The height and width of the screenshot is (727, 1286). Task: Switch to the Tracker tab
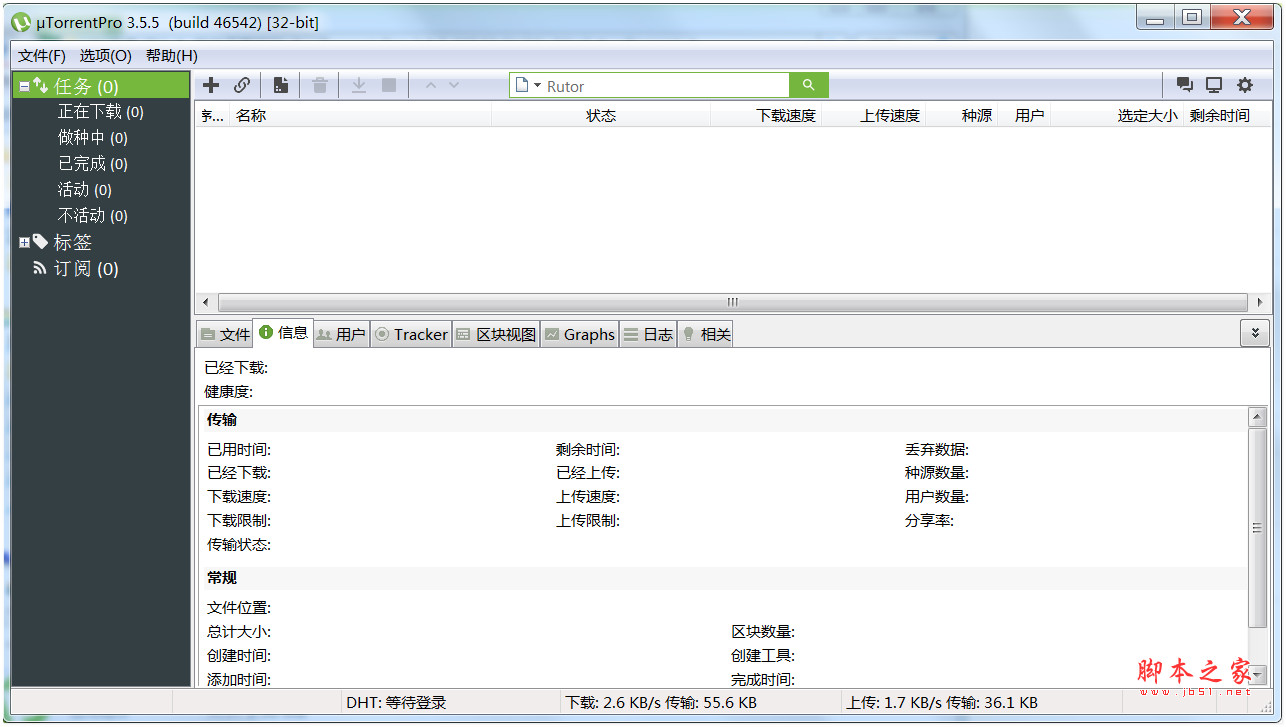[x=411, y=334]
